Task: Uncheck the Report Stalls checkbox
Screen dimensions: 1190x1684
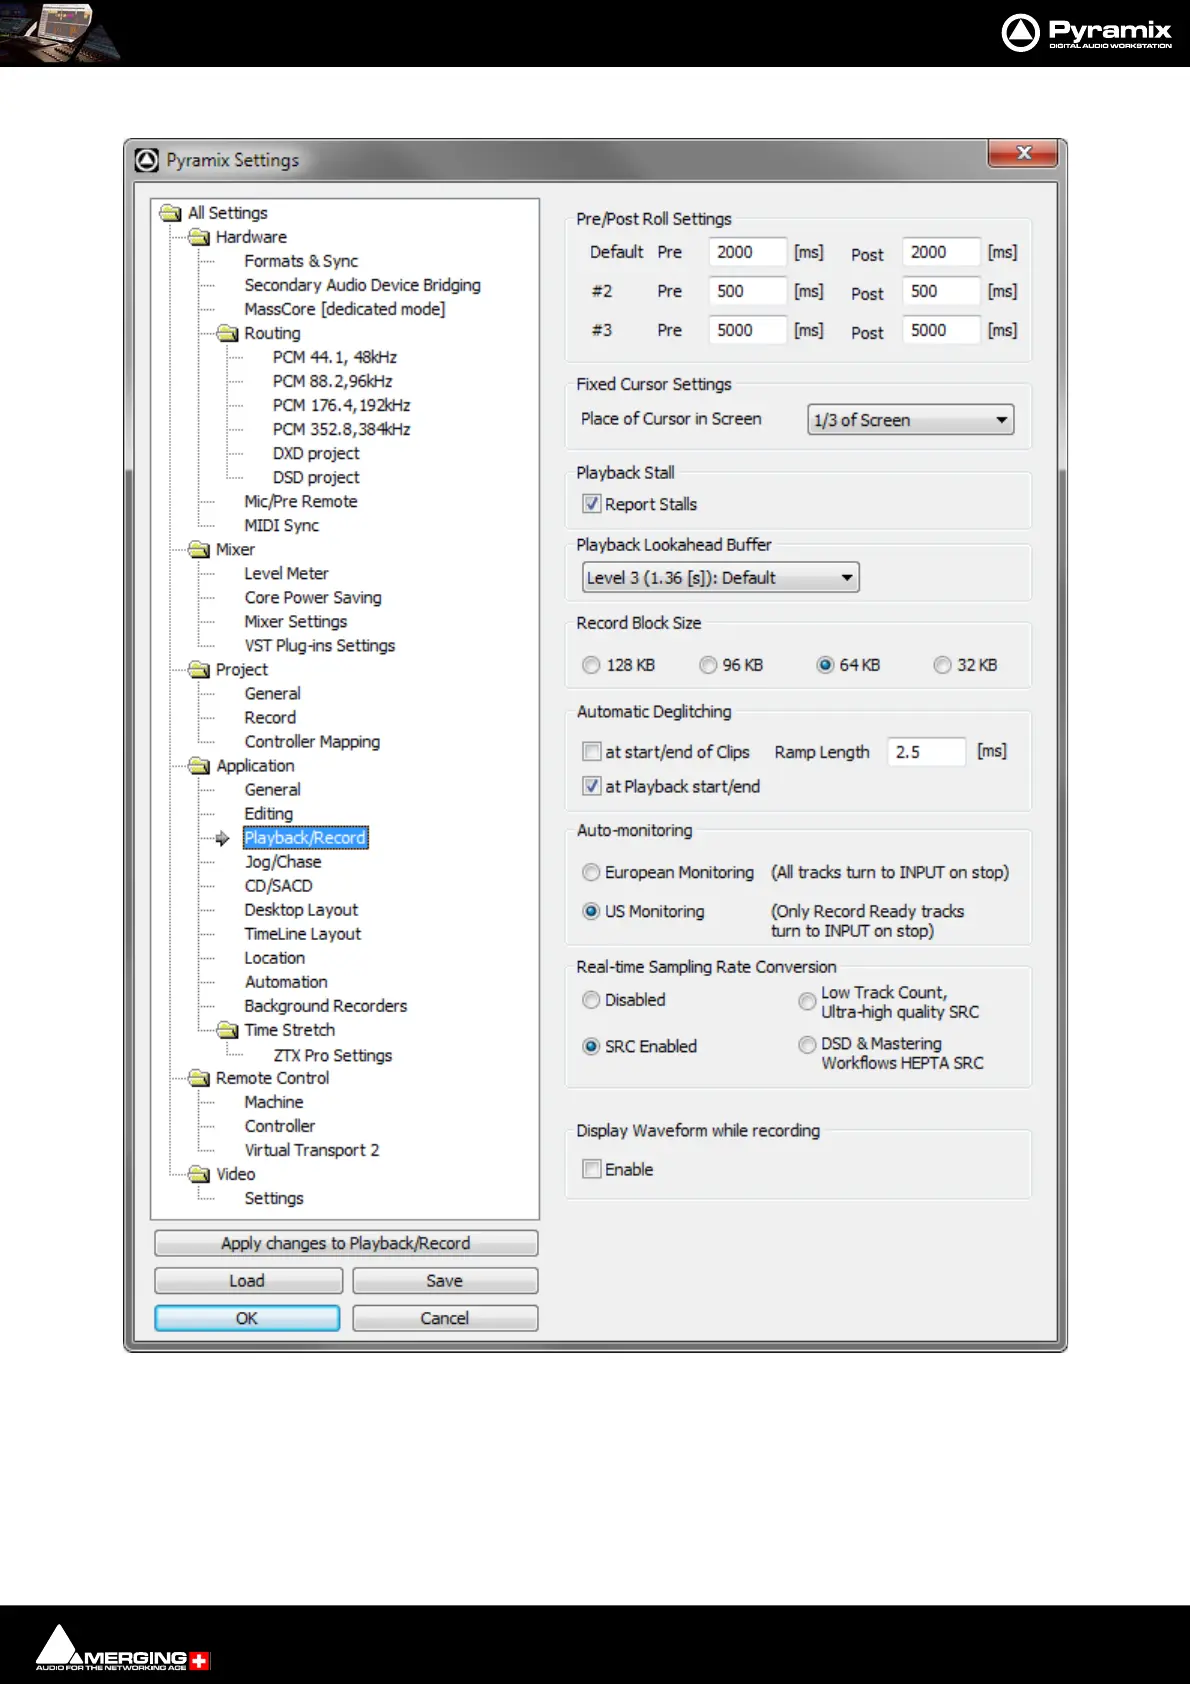Action: pyautogui.click(x=592, y=504)
